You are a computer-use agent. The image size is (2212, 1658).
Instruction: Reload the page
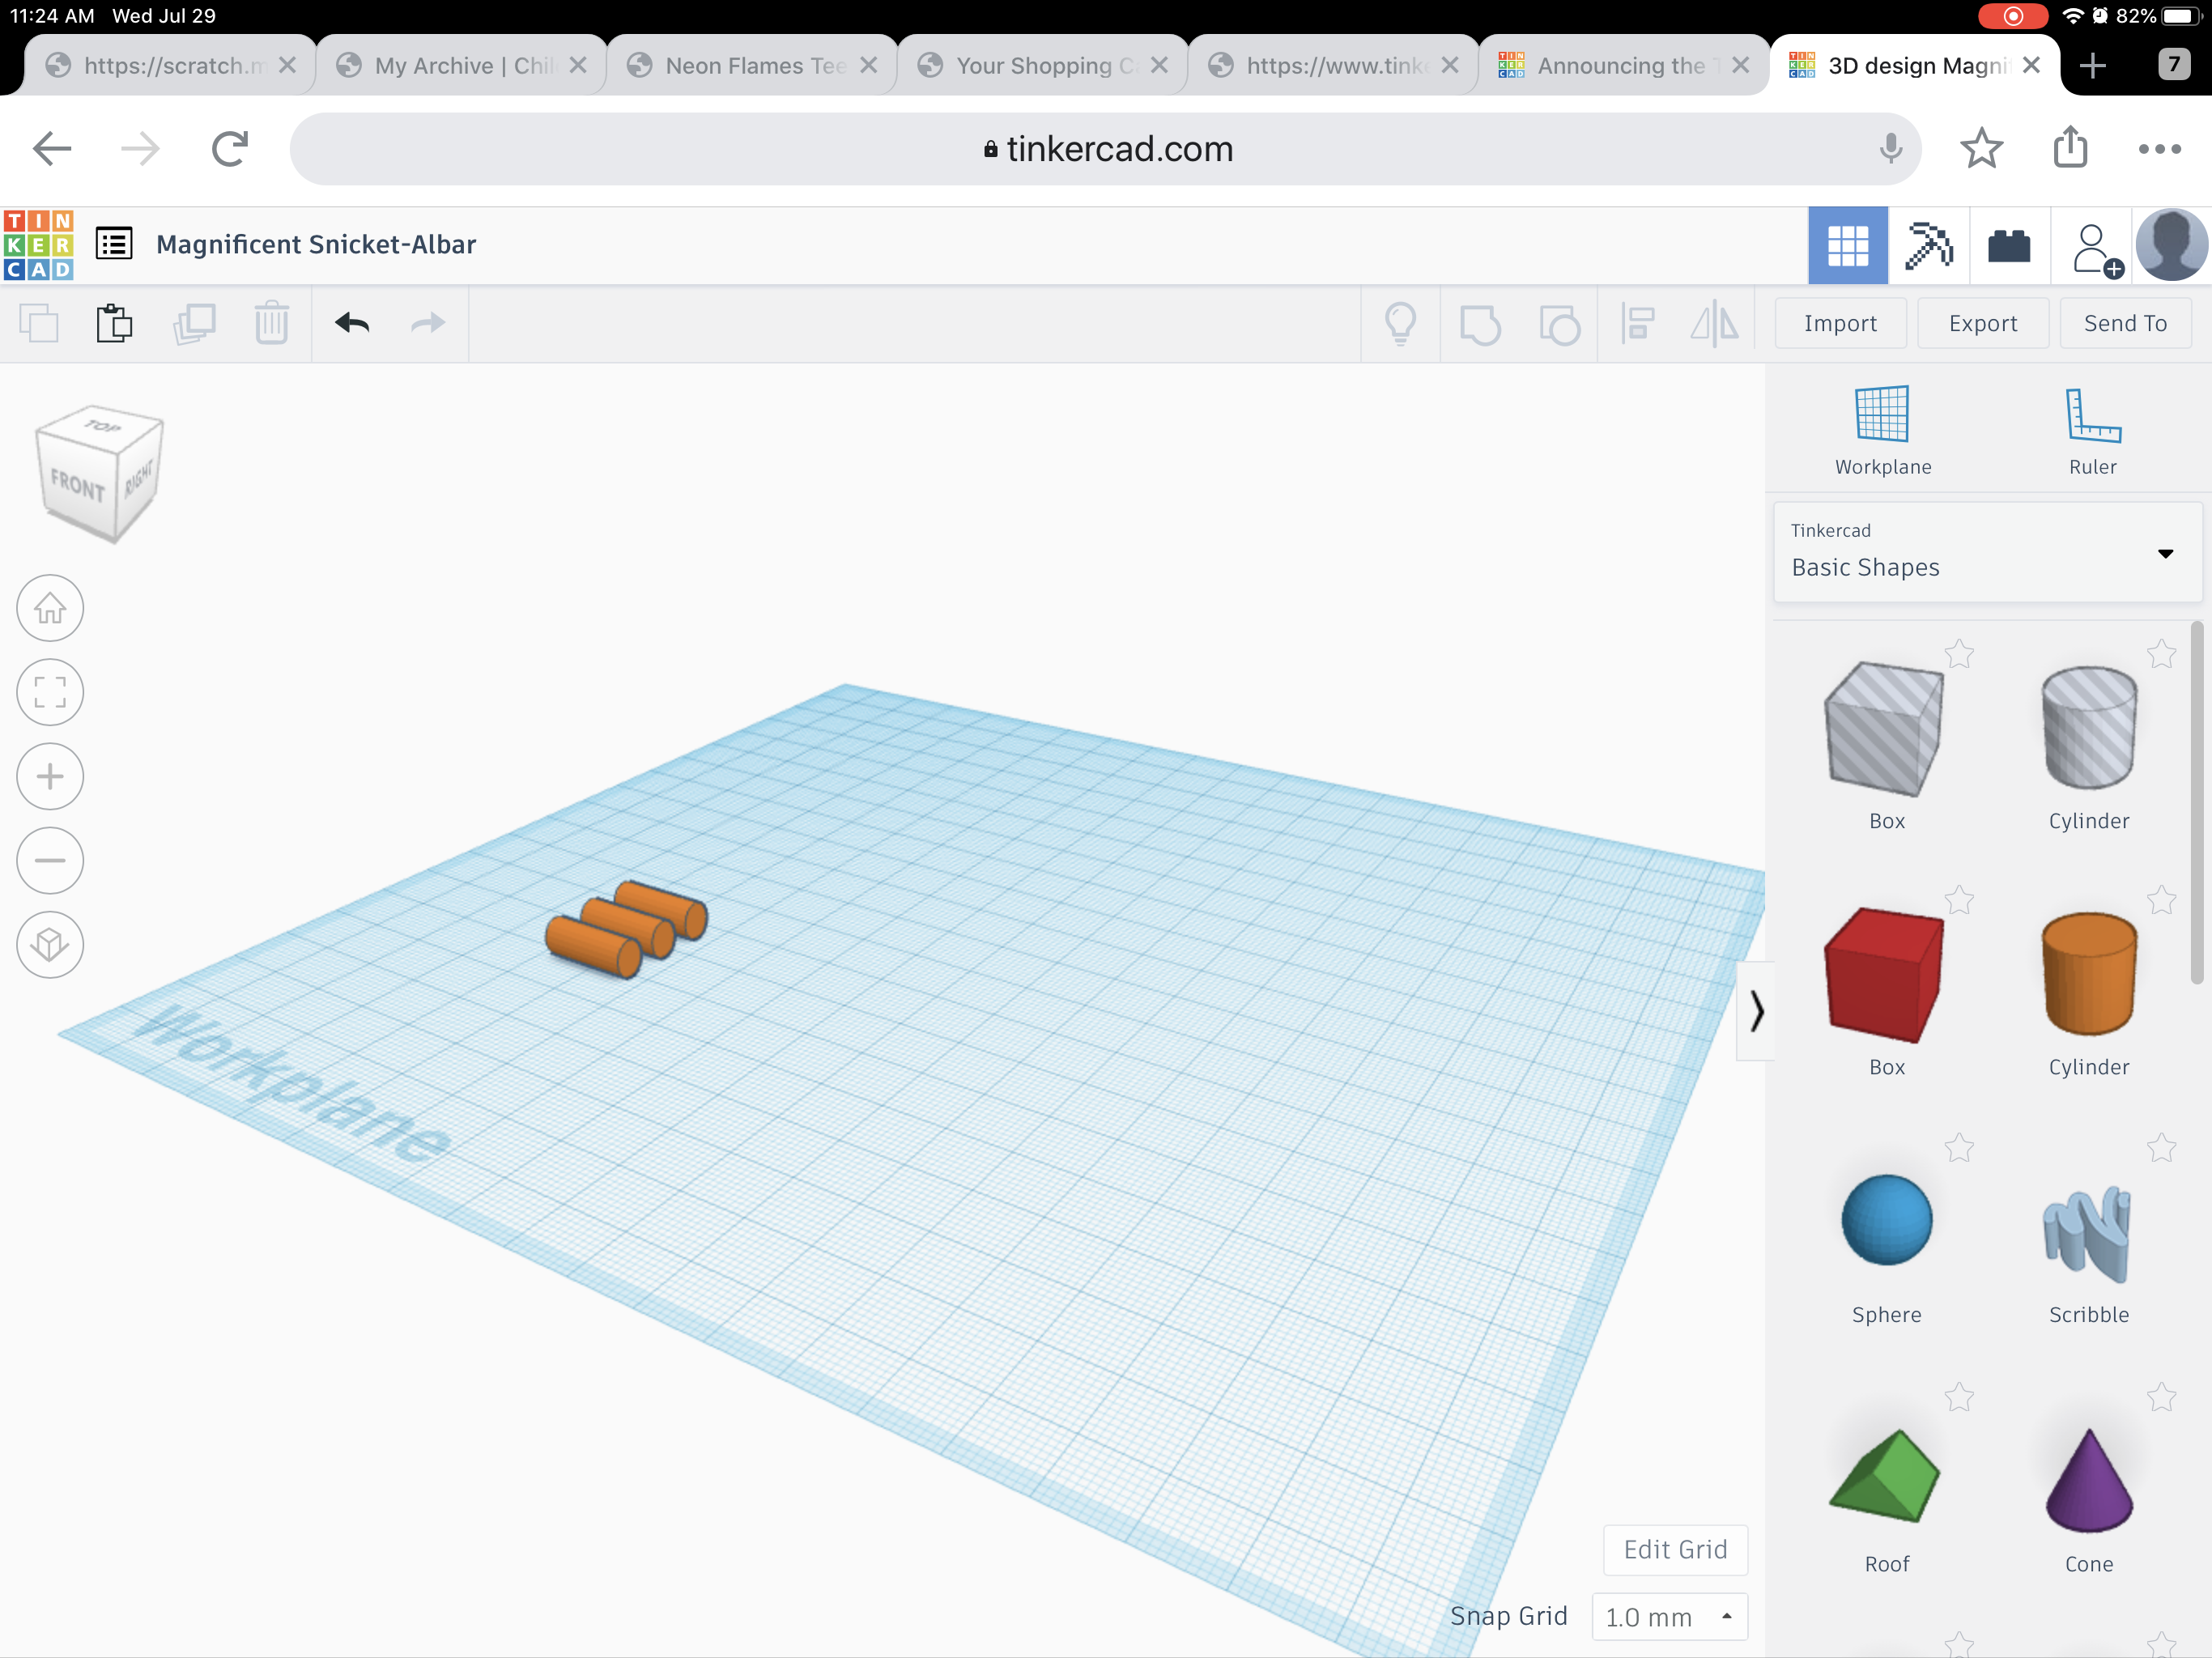tap(229, 149)
